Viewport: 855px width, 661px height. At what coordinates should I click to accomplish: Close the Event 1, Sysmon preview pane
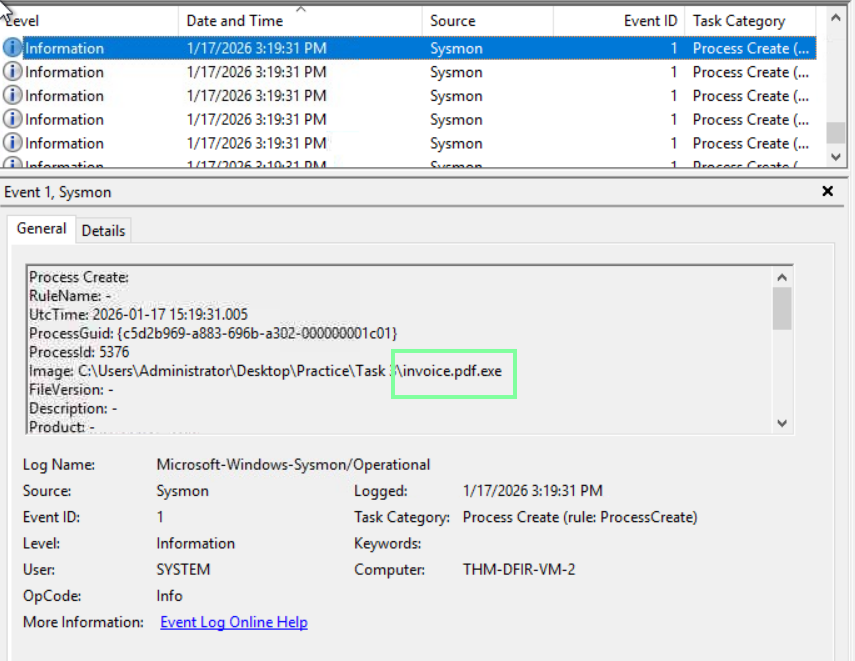(x=827, y=191)
